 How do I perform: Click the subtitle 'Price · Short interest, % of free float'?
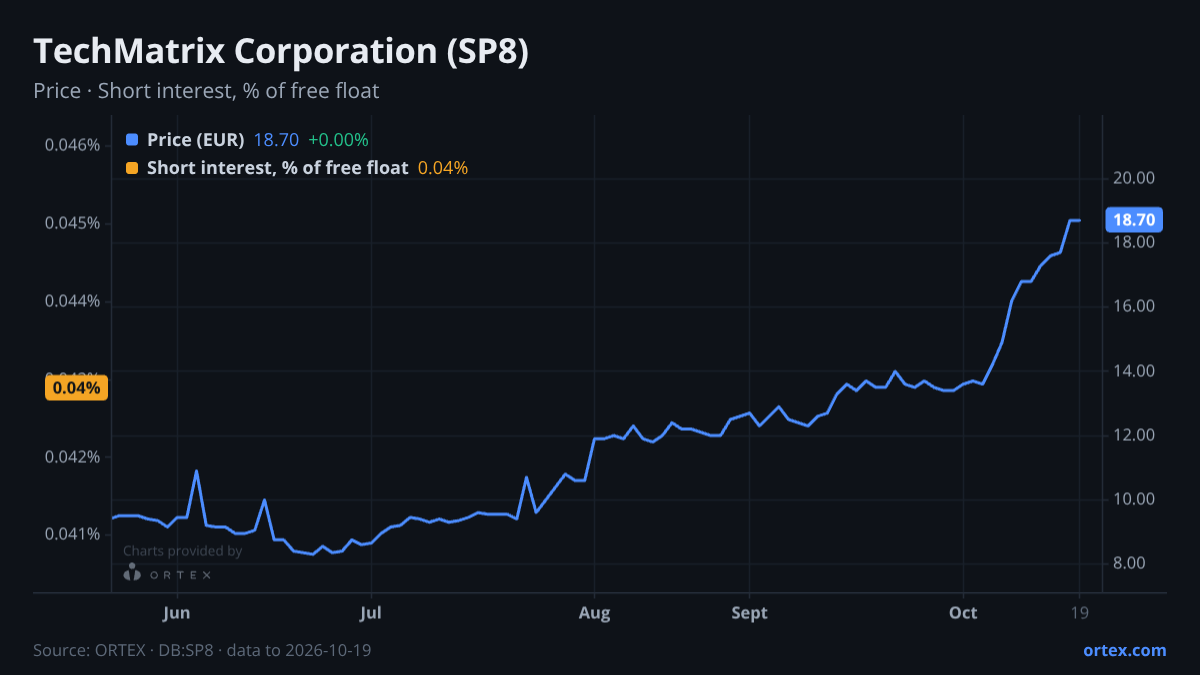206,91
